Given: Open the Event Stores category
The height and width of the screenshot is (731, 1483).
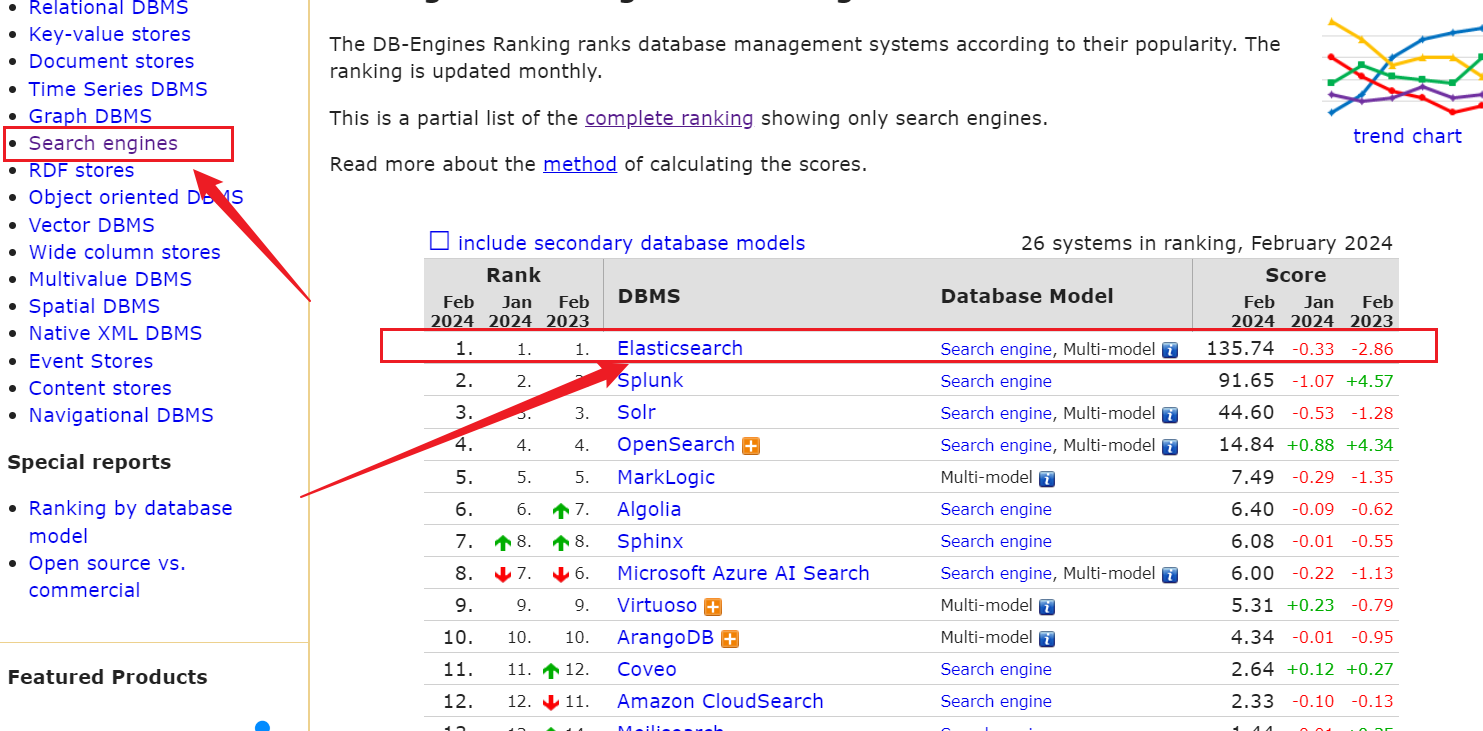Looking at the screenshot, I should pos(91,361).
